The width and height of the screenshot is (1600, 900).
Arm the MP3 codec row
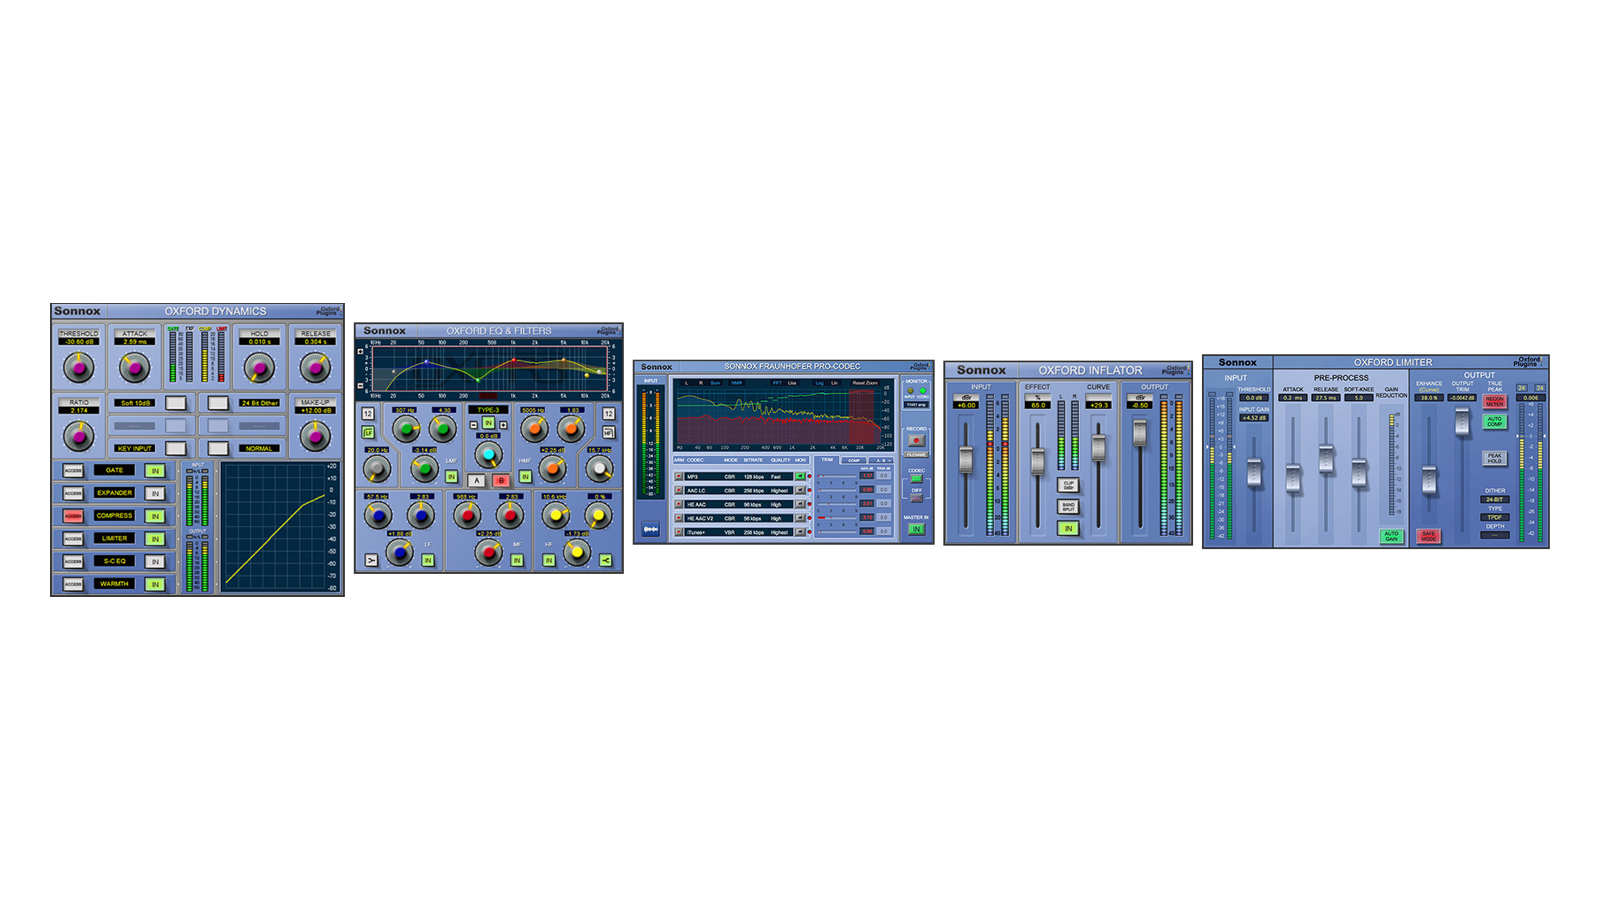678,476
